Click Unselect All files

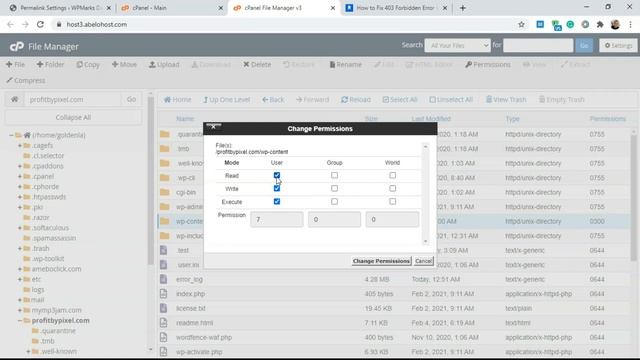[x=451, y=100]
